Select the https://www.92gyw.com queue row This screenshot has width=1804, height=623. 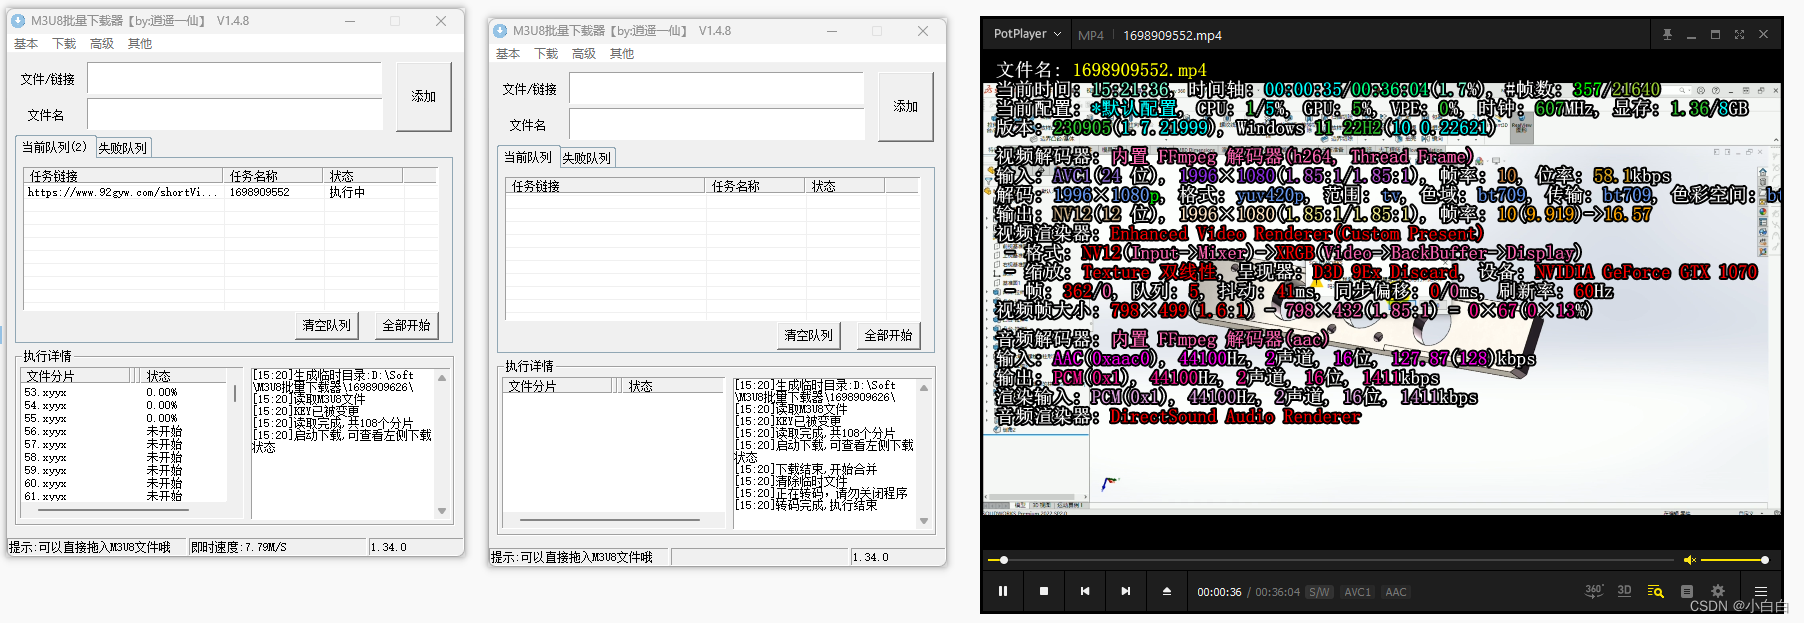tap(232, 192)
